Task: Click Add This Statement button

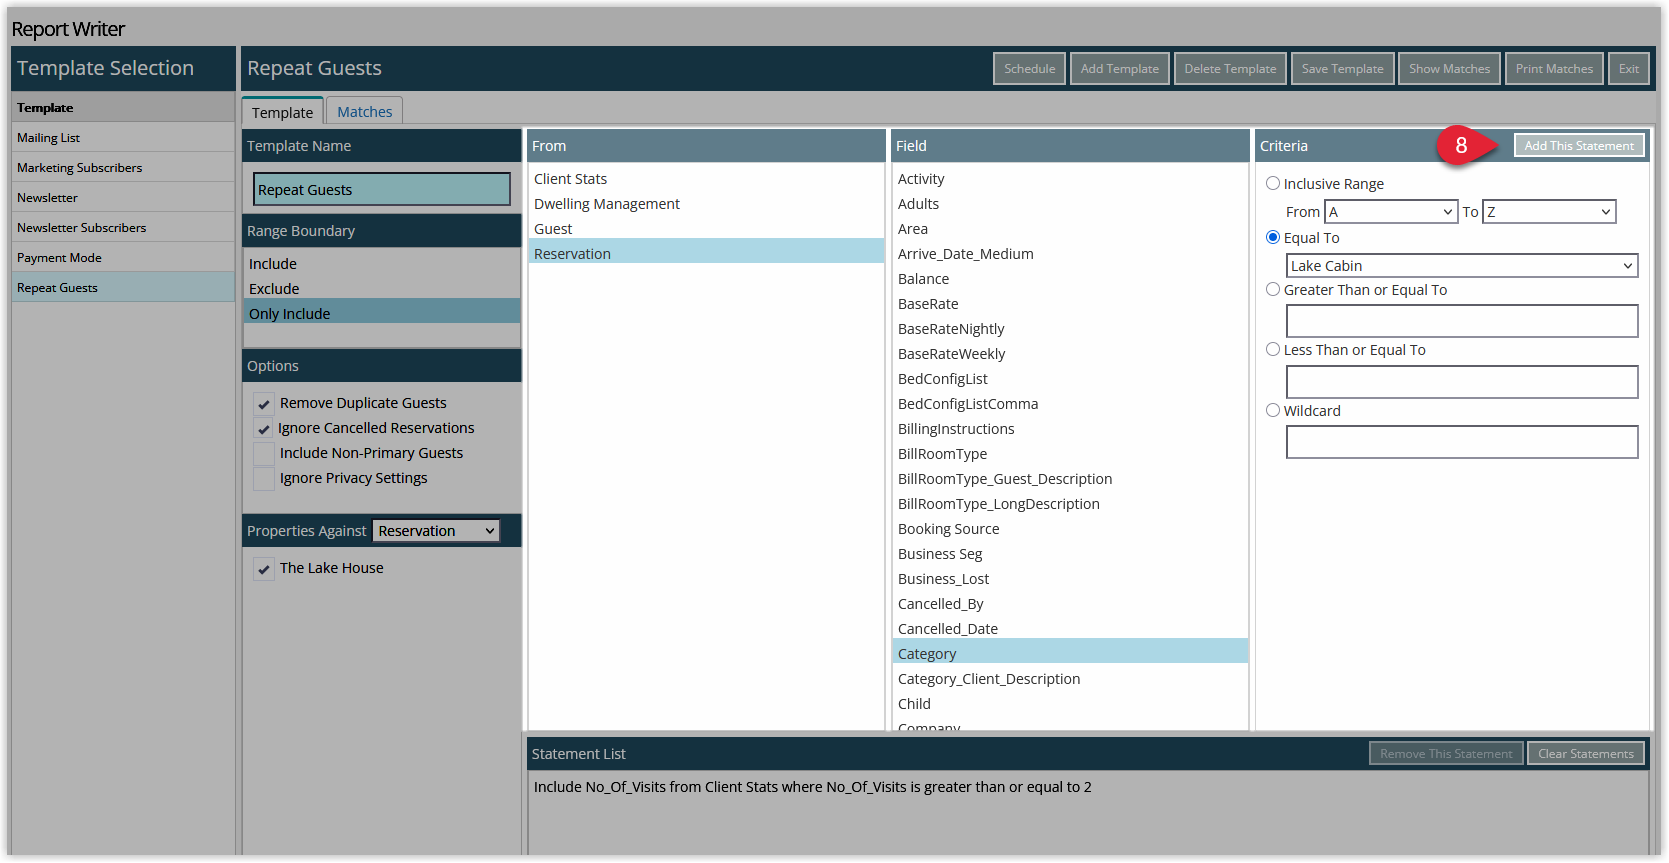Action: pyautogui.click(x=1579, y=146)
